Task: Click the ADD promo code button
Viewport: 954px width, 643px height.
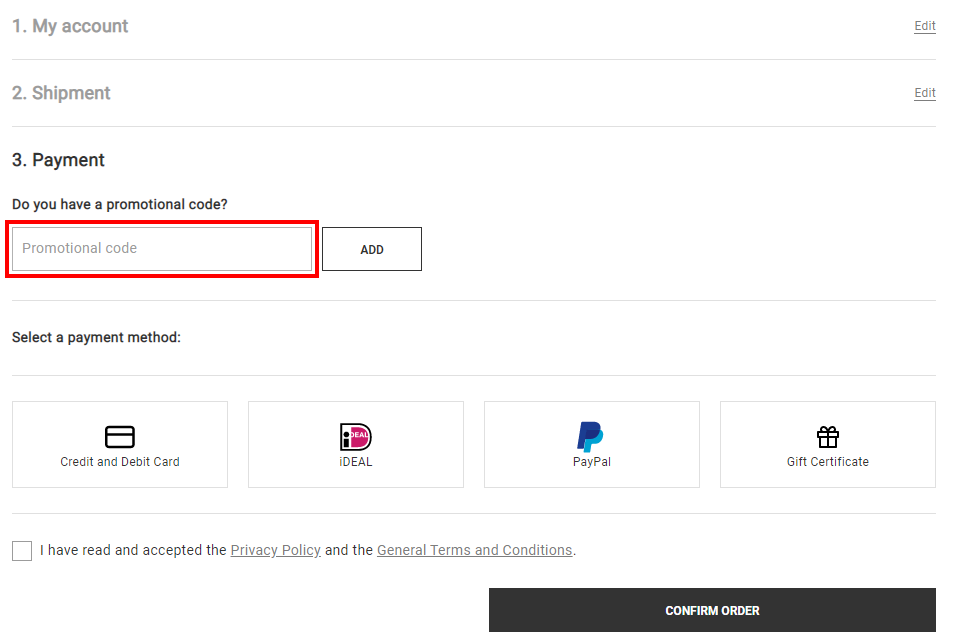Action: pyautogui.click(x=372, y=249)
